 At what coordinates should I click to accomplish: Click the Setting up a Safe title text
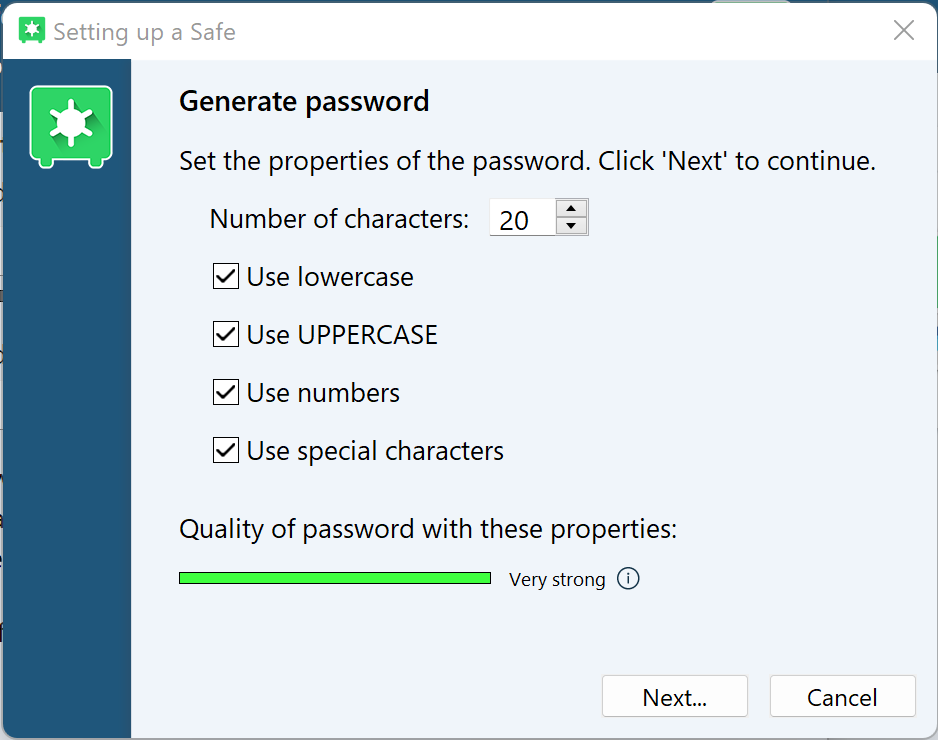144,31
